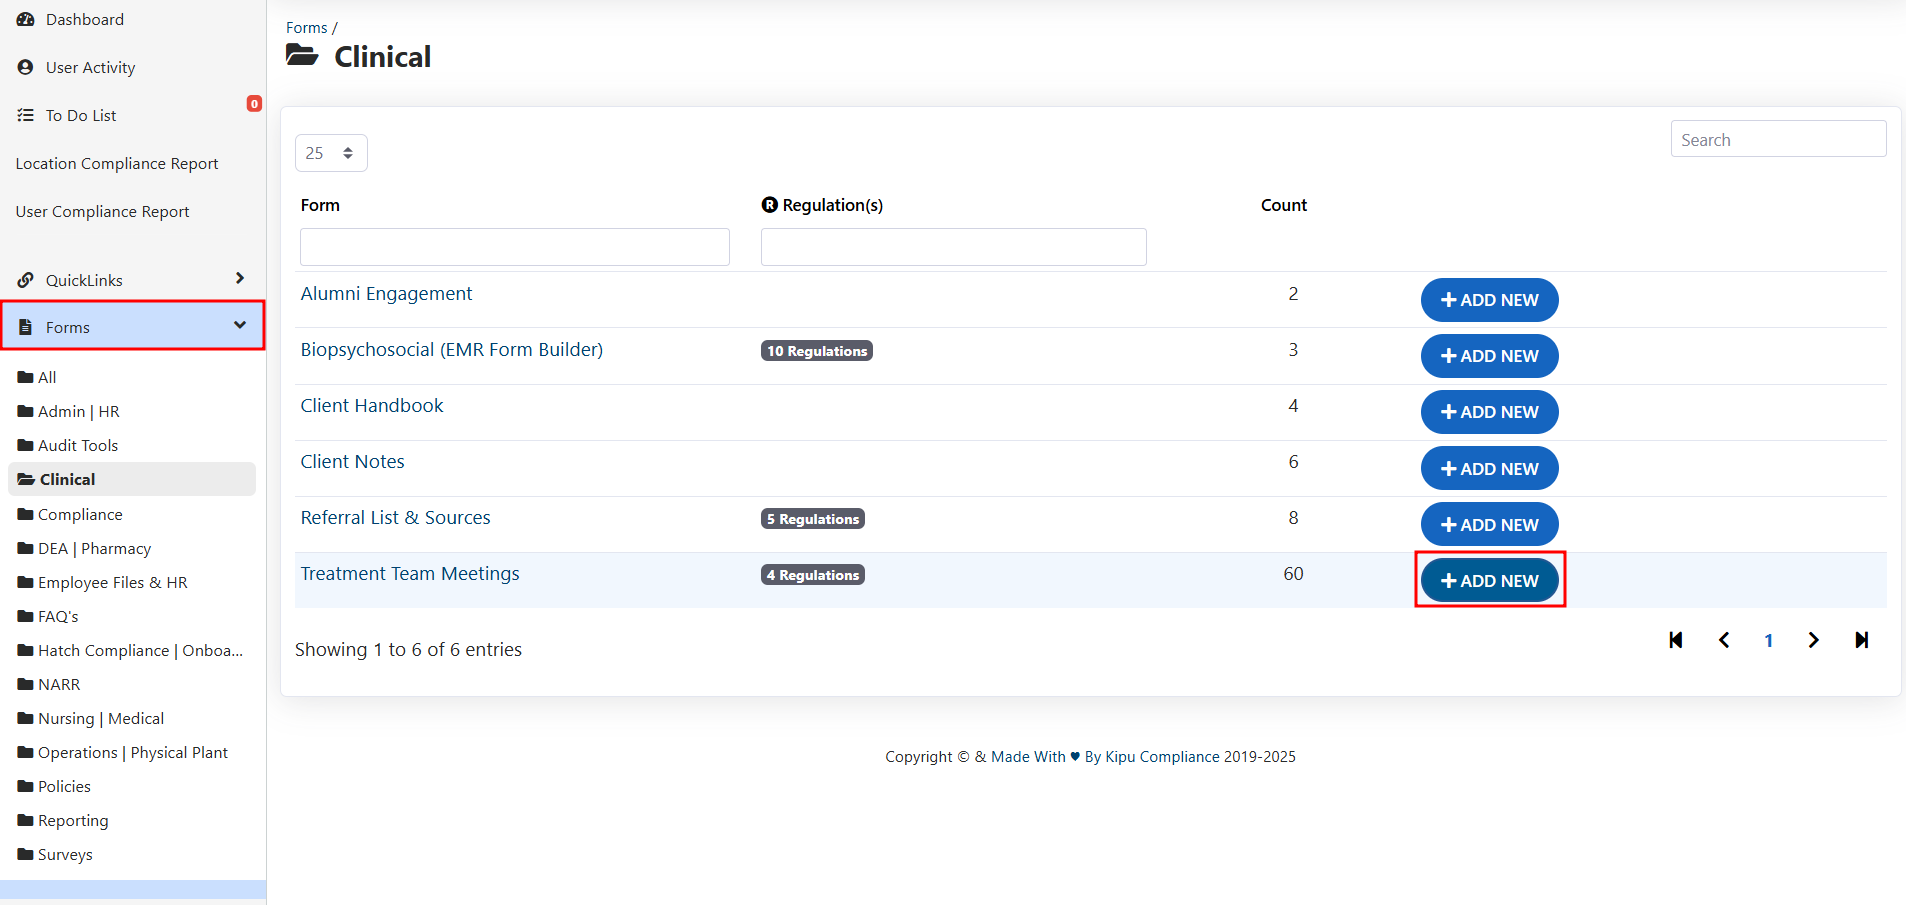This screenshot has height=905, width=1906.
Task: Open the Compliance folder in sidebar
Action: [x=80, y=514]
